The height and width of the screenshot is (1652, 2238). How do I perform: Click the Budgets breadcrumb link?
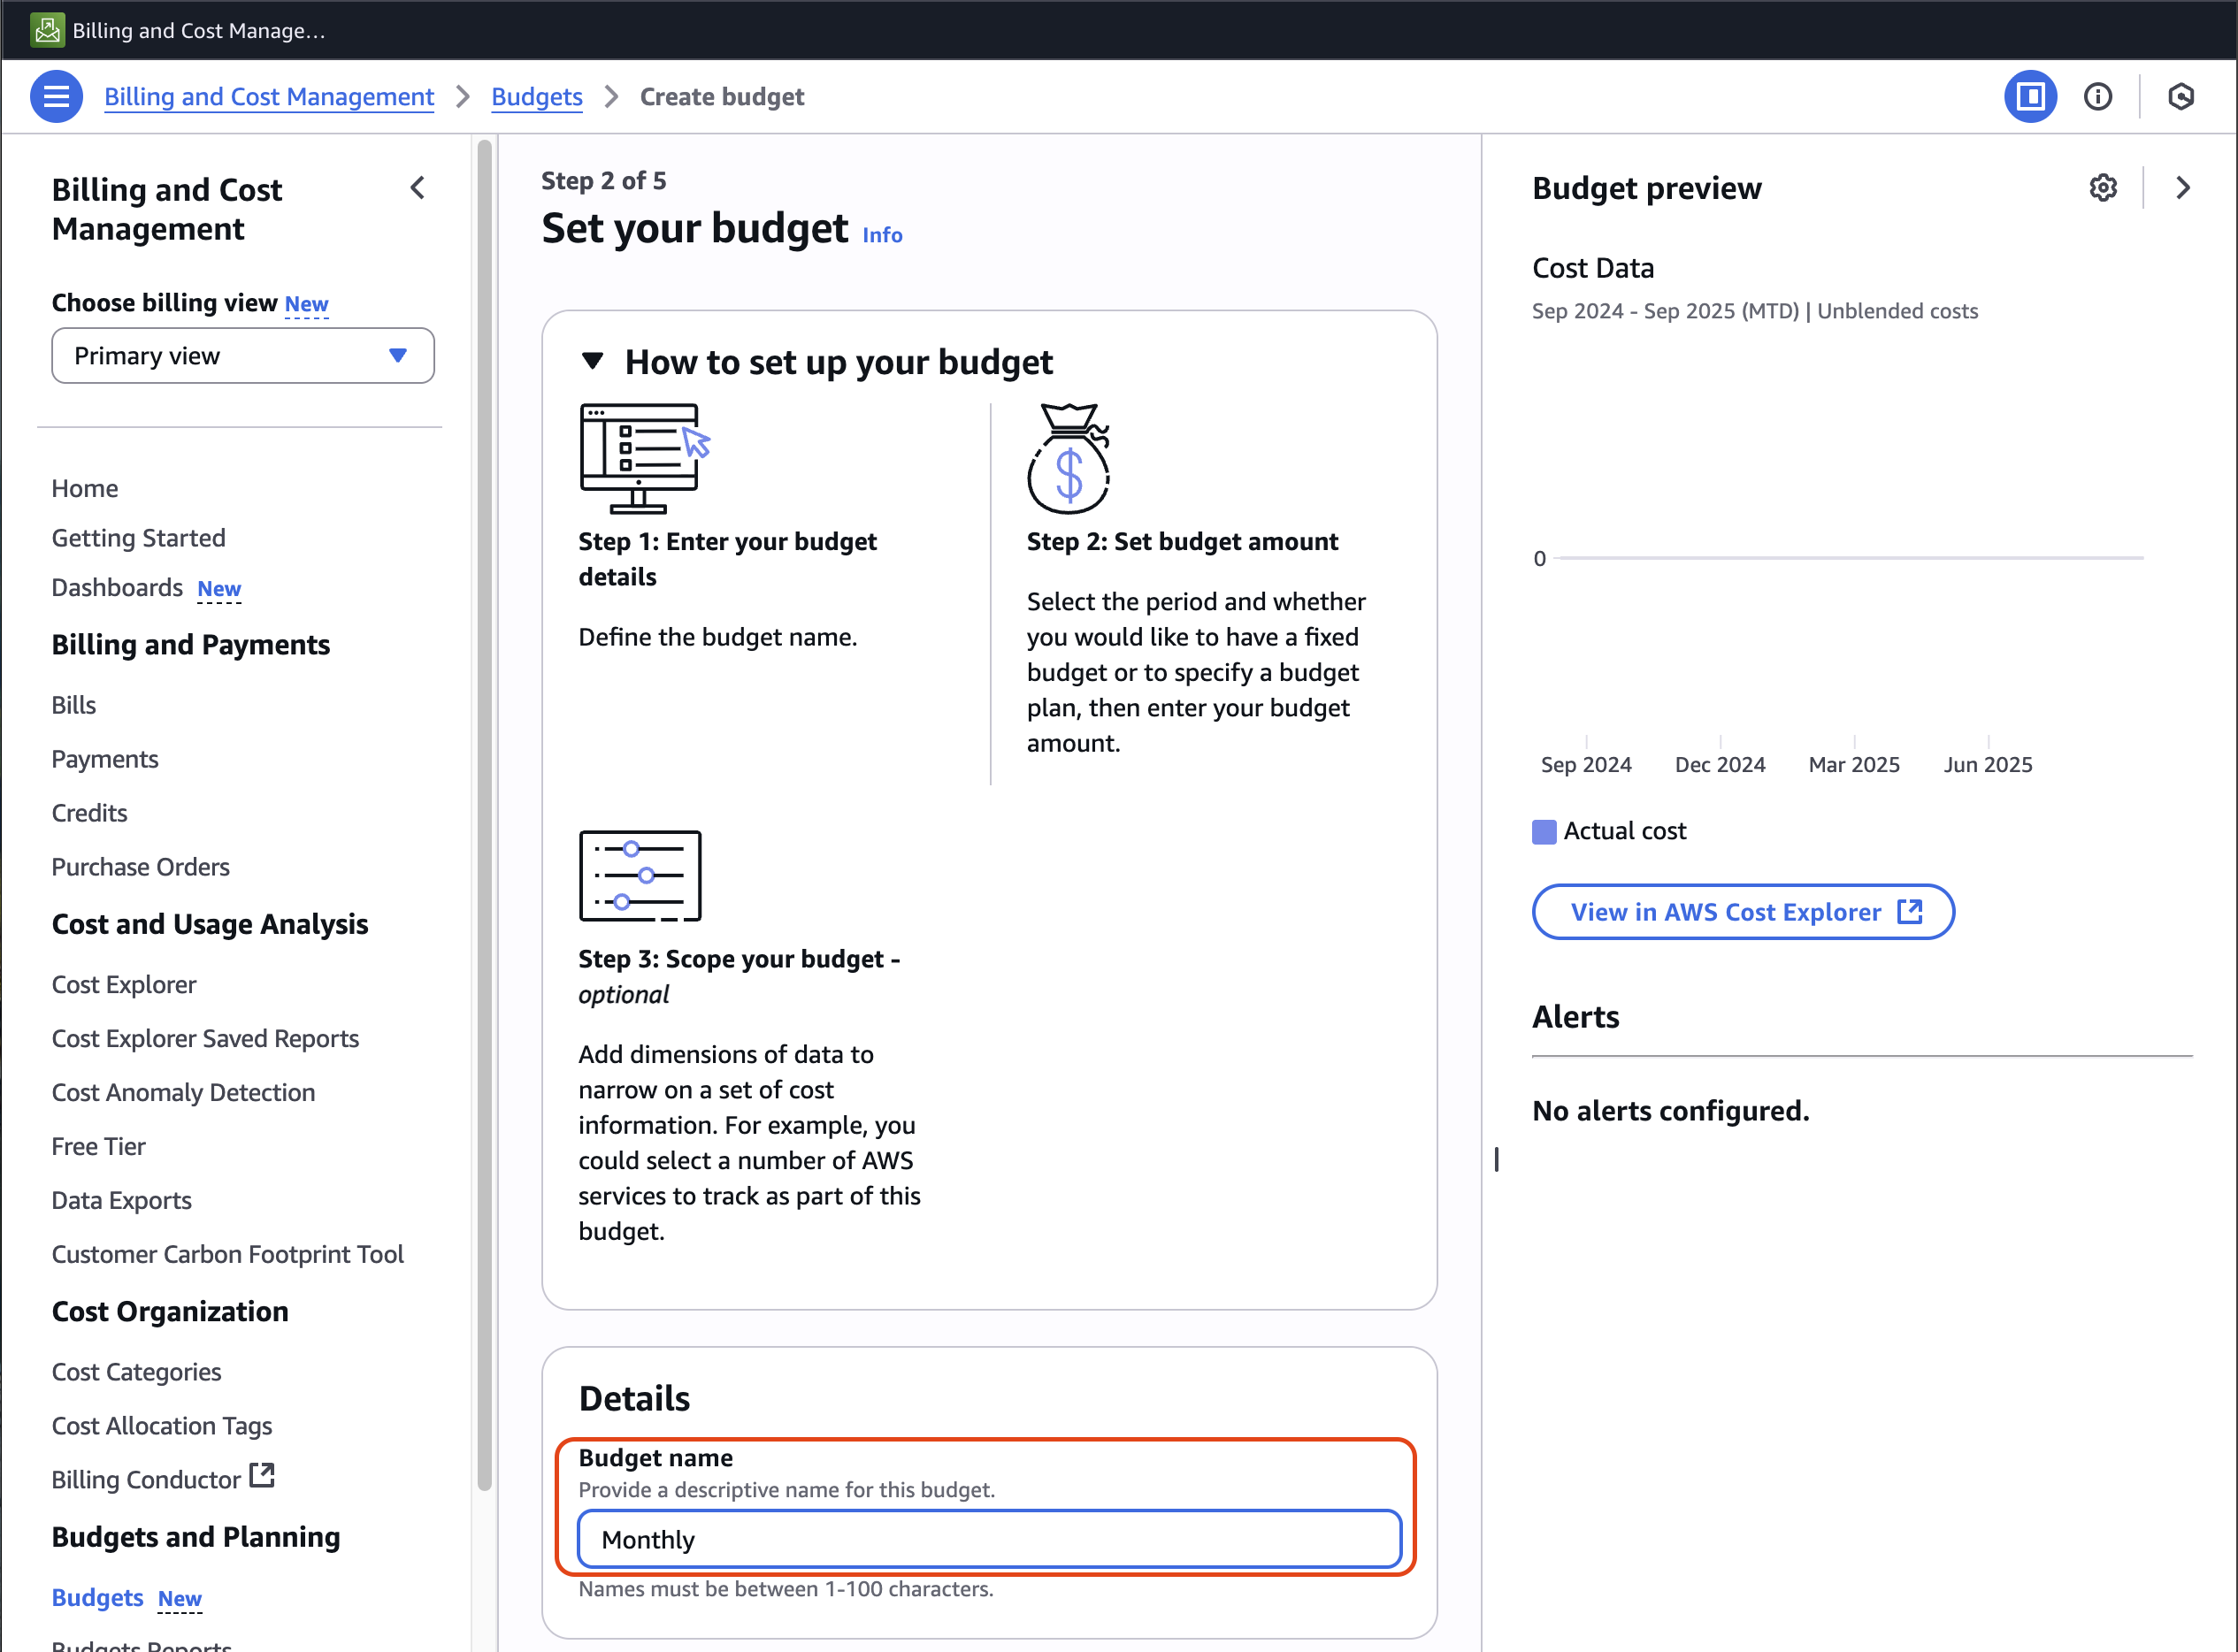[536, 97]
